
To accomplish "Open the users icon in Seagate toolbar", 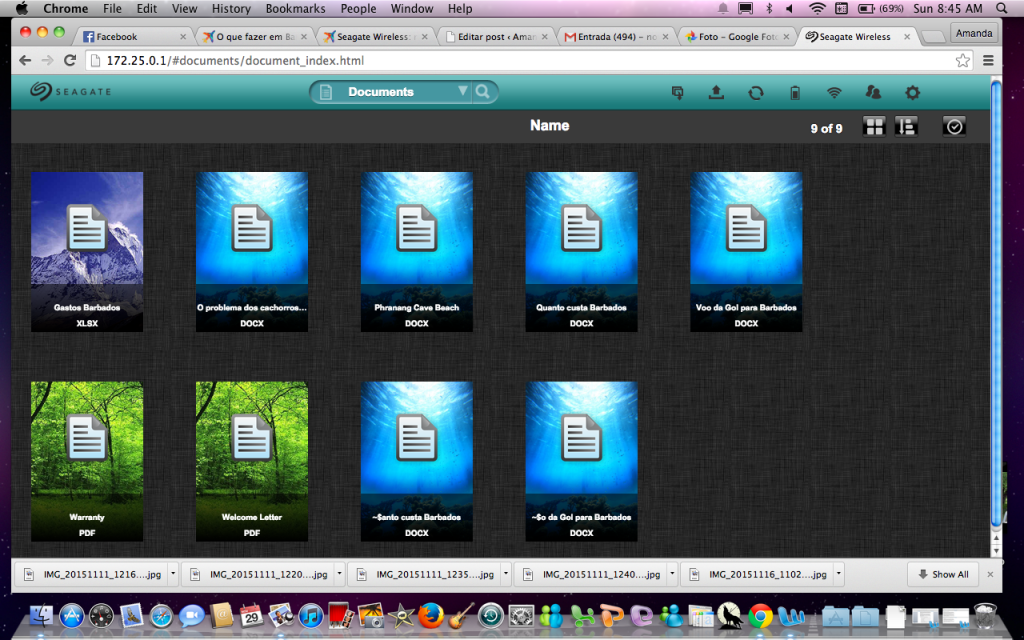I will (872, 92).
